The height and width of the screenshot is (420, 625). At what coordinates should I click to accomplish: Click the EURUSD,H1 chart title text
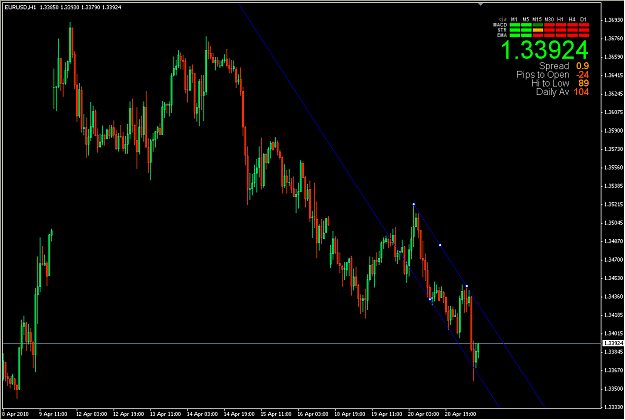coord(21,7)
